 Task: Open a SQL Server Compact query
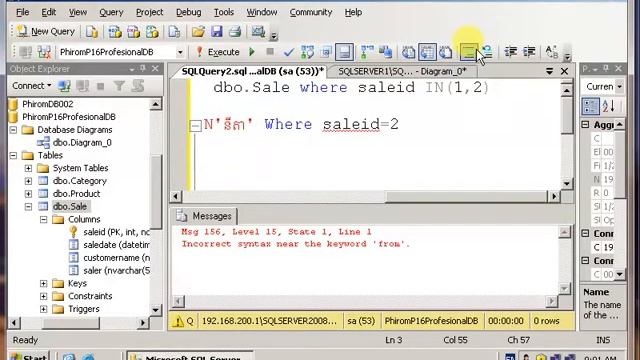pos(174,31)
